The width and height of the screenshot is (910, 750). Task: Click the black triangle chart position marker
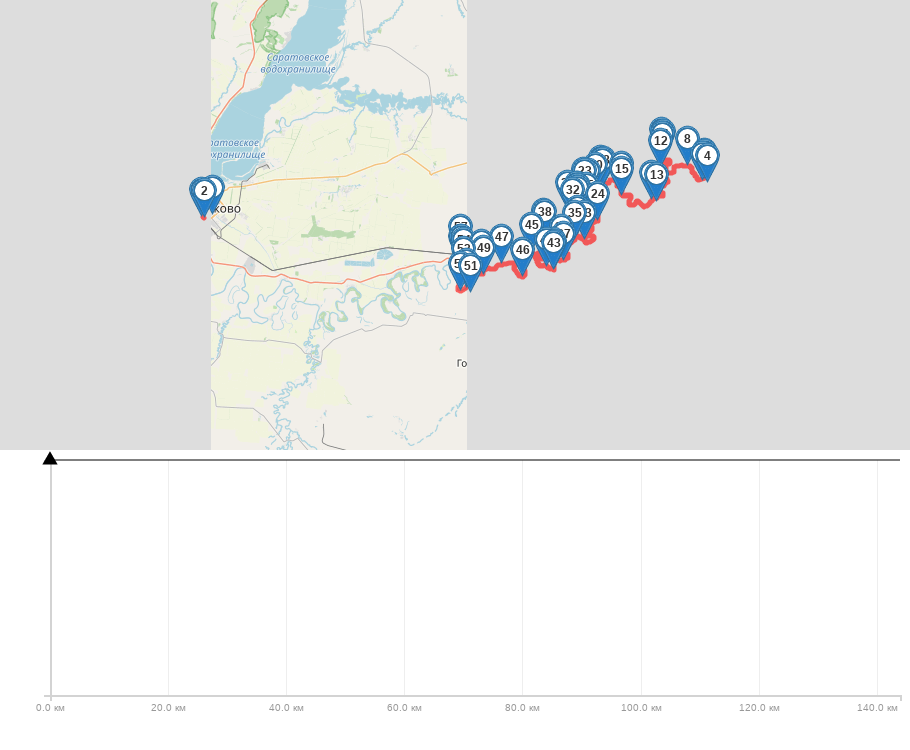(50, 458)
